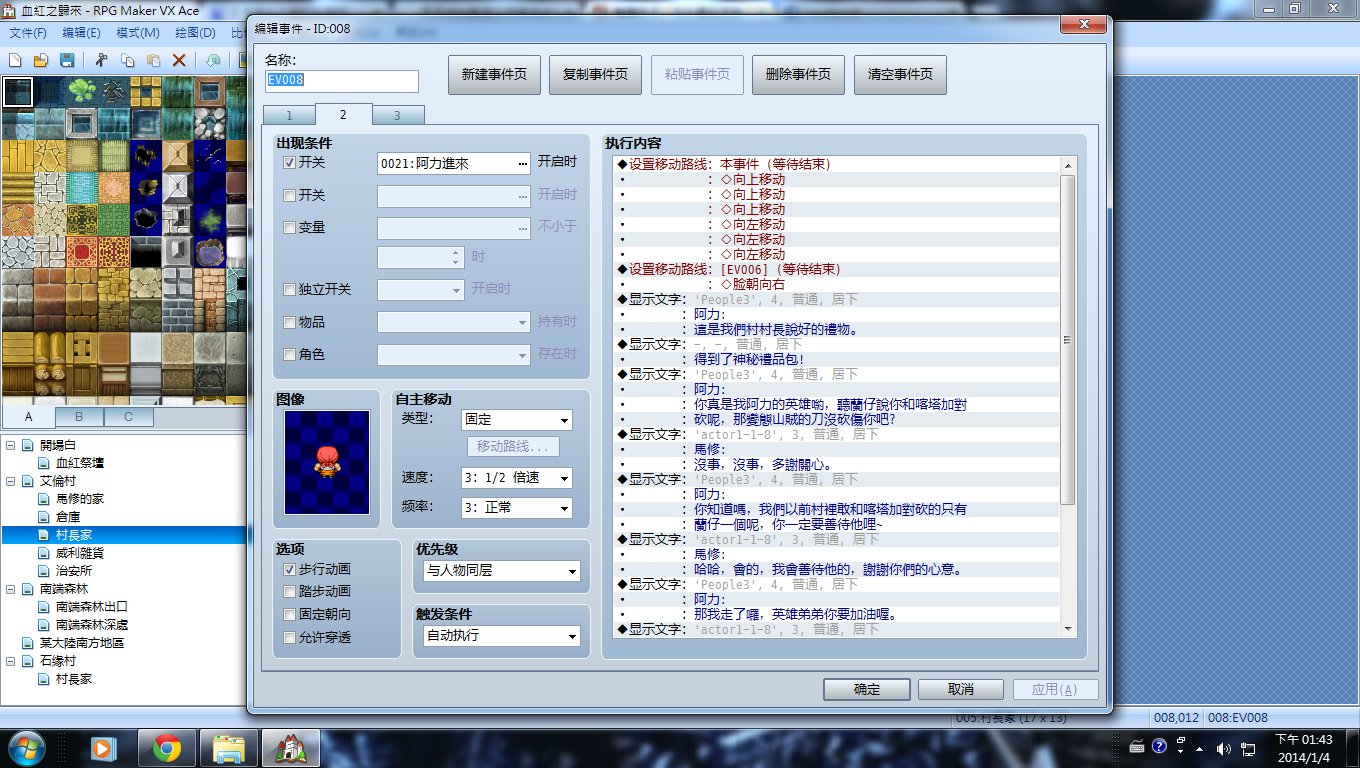Viewport: 1360px width, 768px height.
Task: Click the Windows Start orb
Action: point(25,747)
